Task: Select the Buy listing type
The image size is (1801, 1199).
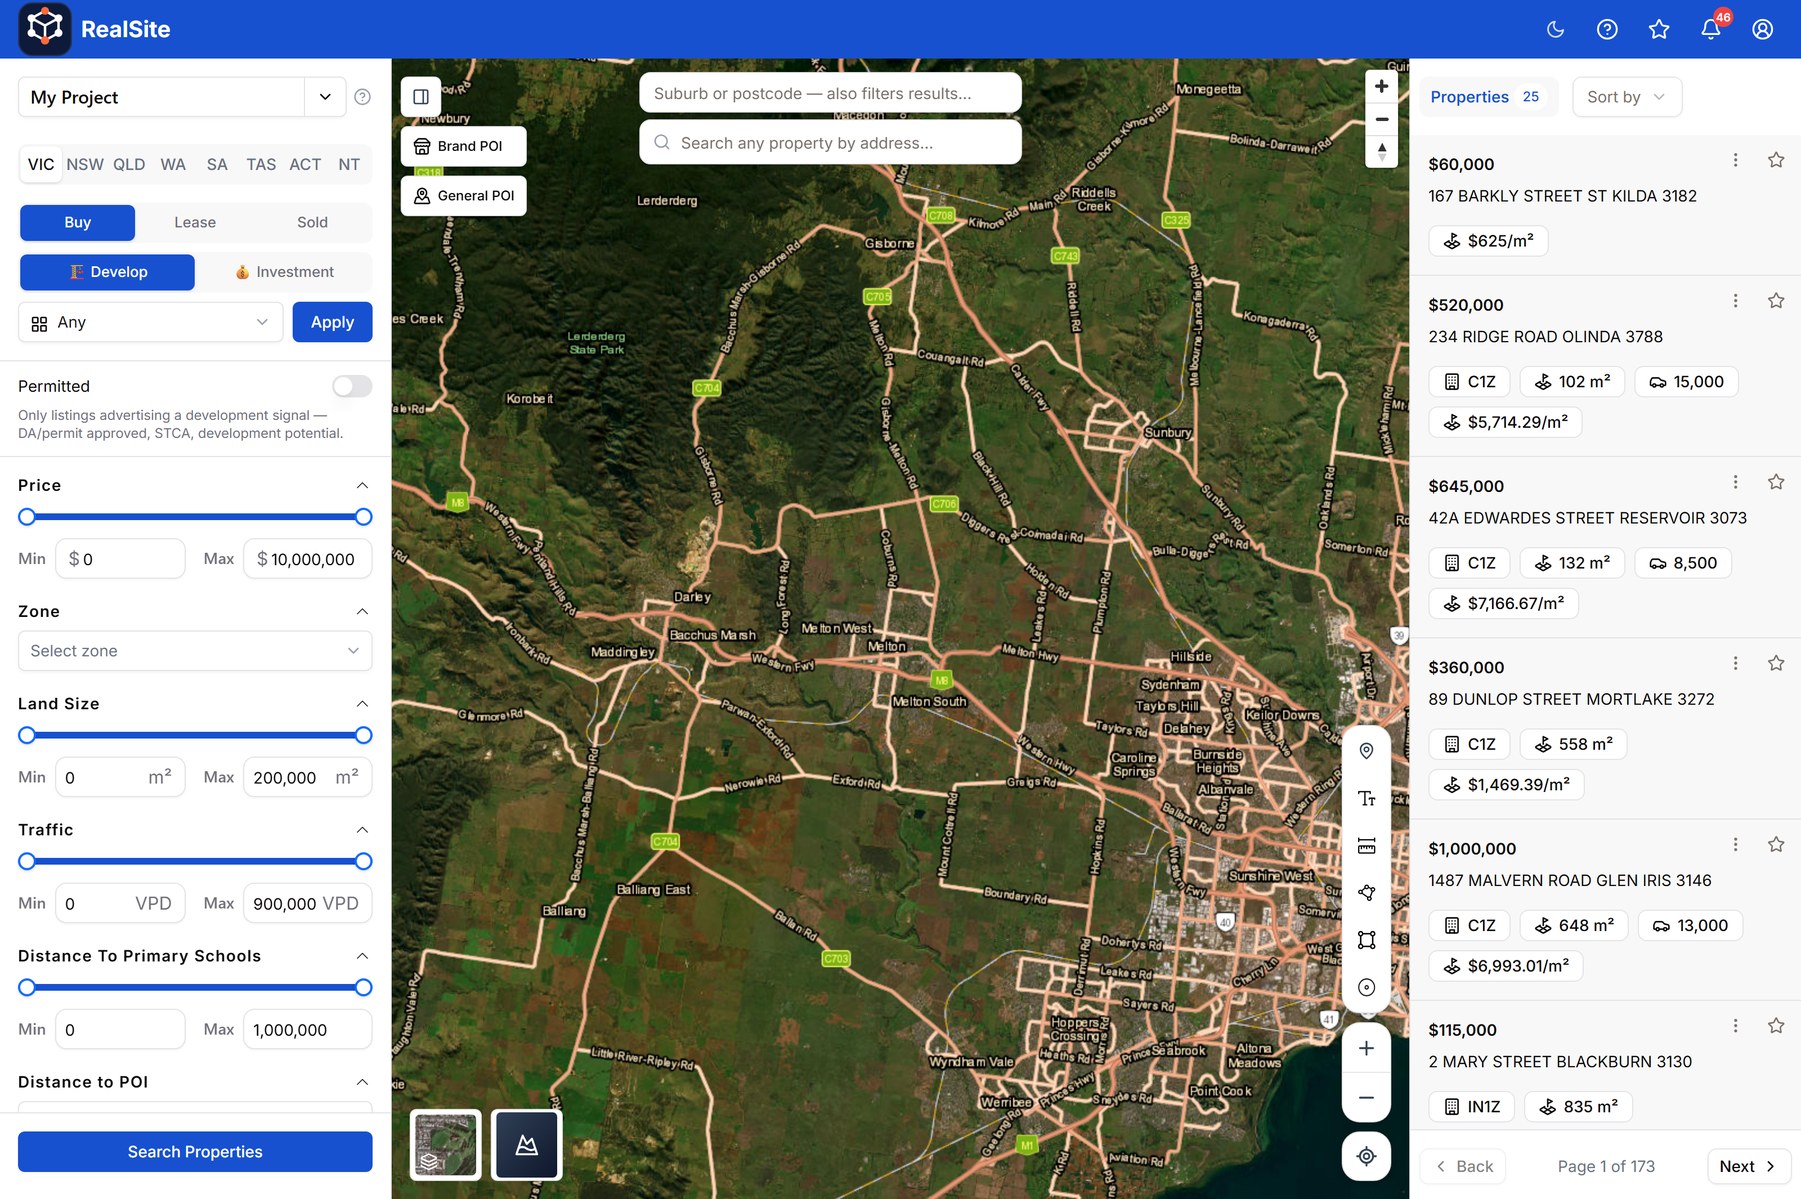Action: (x=77, y=222)
